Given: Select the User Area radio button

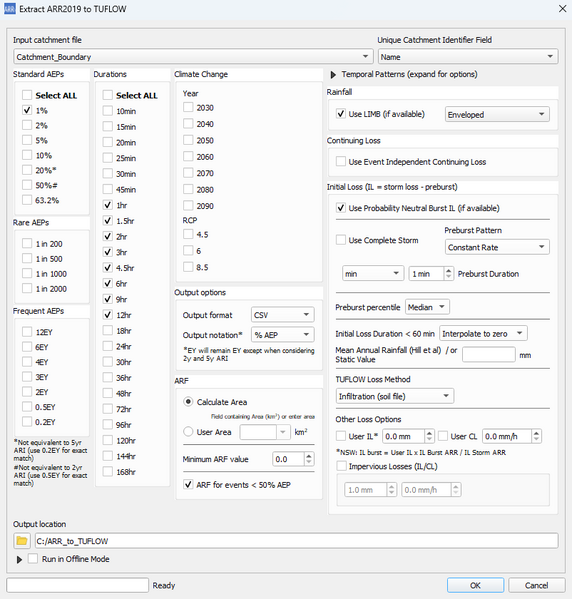Looking at the screenshot, I should [x=188, y=432].
